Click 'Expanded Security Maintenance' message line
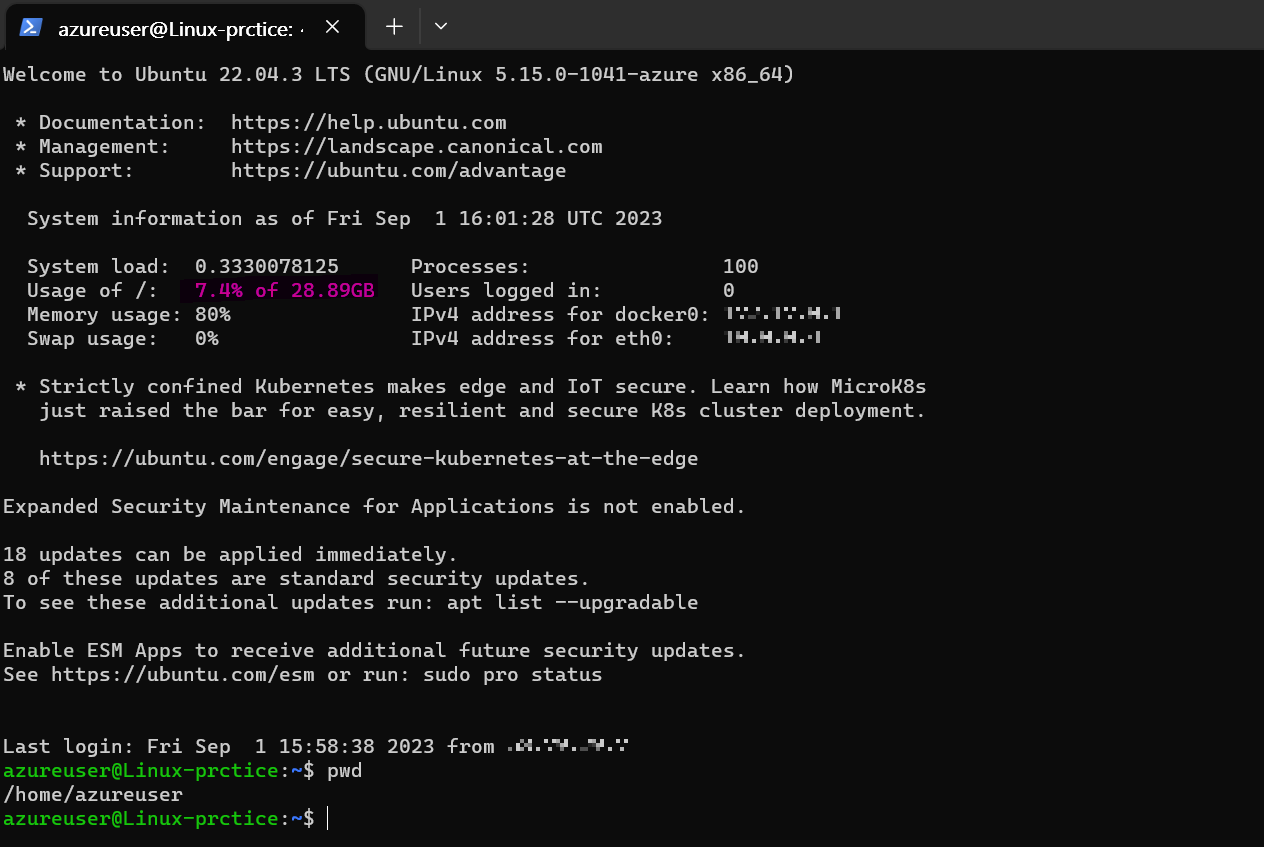The width and height of the screenshot is (1264, 847). click(x=375, y=507)
